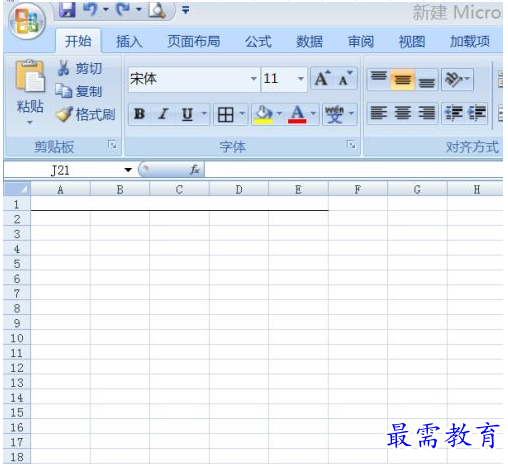Open the 加载项 tab

tap(470, 42)
